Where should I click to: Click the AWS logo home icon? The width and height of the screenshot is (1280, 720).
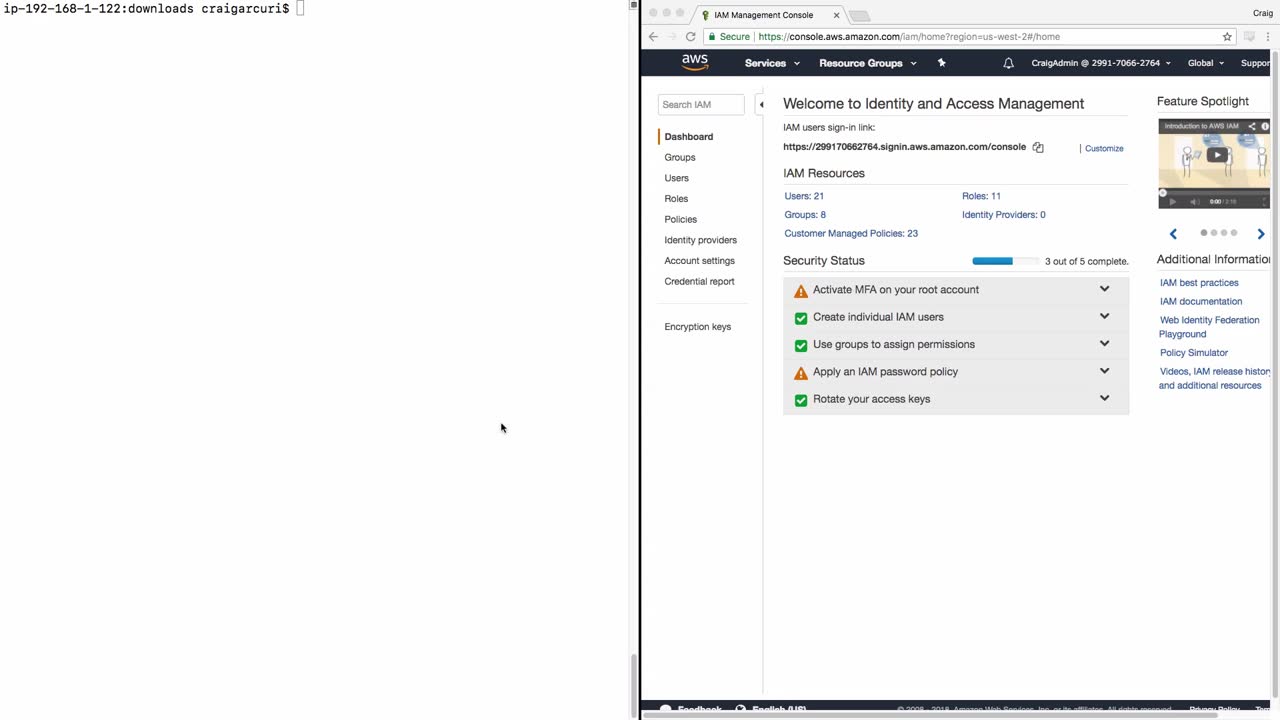click(x=695, y=62)
